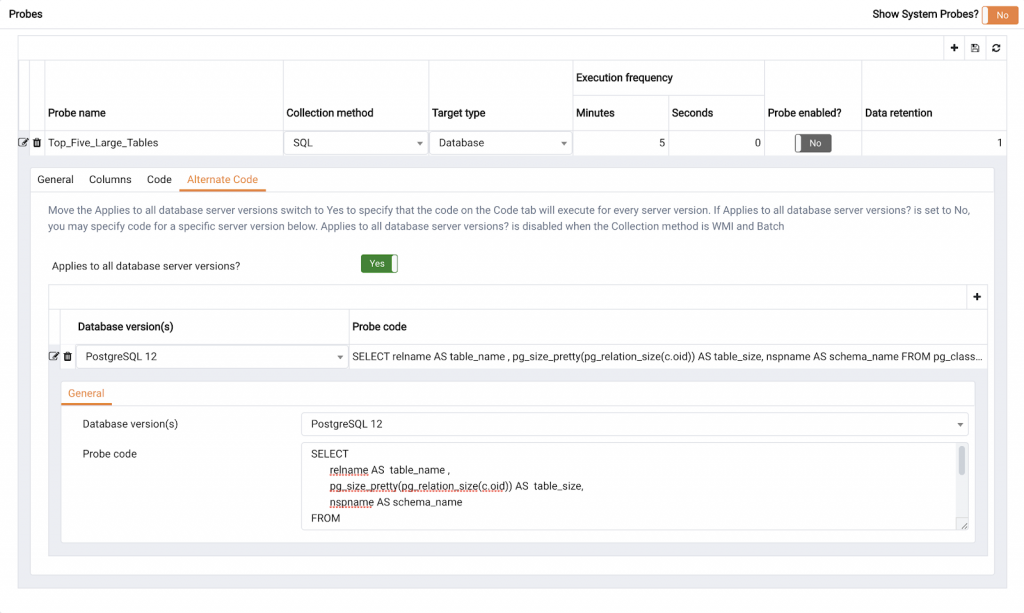
Task: Delete the PostgreSQL 12 alternate code row
Action: coord(68,356)
